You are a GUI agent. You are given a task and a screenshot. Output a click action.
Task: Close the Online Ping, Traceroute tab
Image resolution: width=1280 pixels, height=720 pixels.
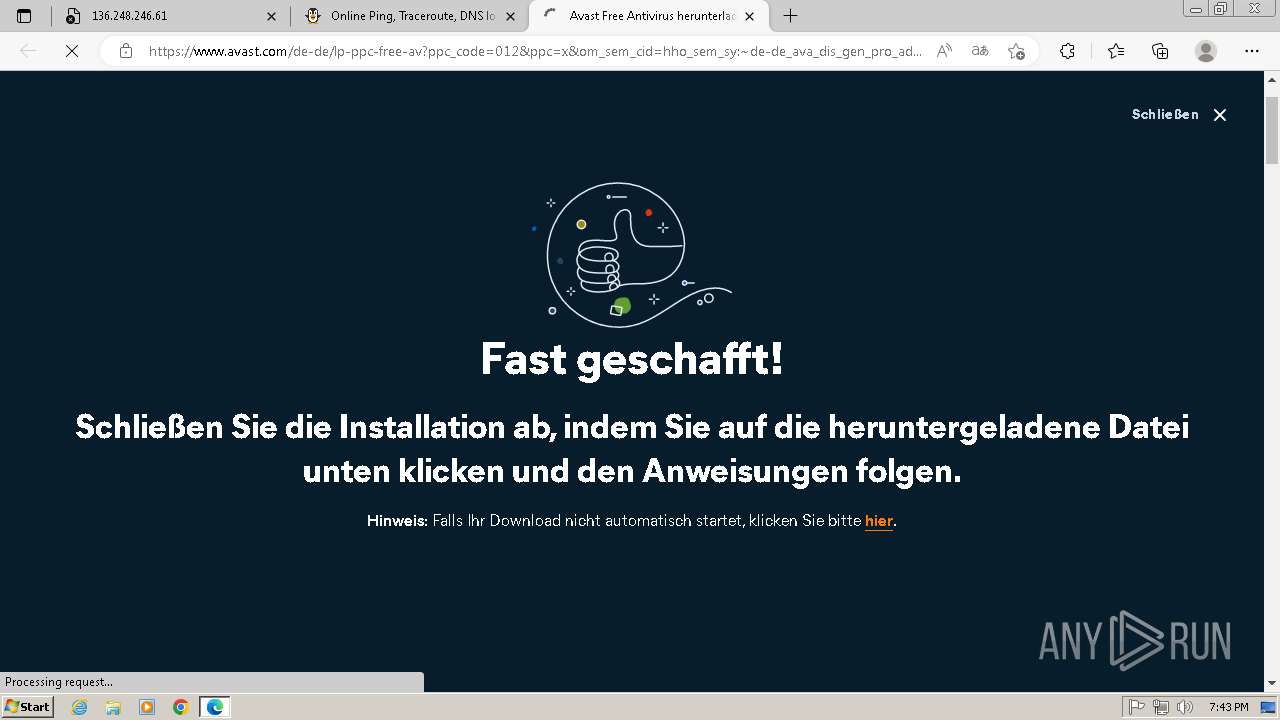(510, 16)
